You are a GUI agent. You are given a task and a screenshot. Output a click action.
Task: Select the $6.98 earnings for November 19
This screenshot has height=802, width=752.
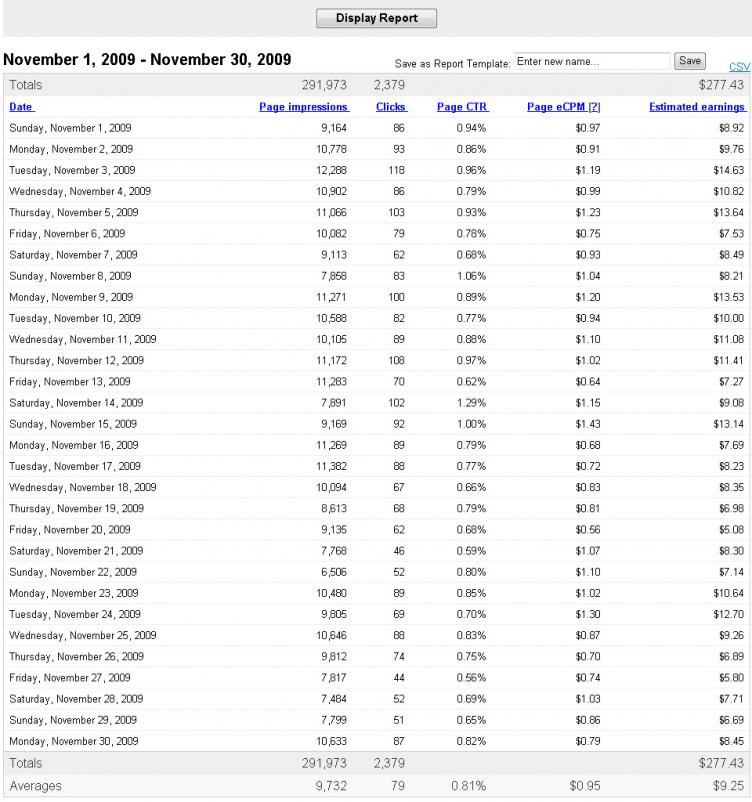coord(731,508)
